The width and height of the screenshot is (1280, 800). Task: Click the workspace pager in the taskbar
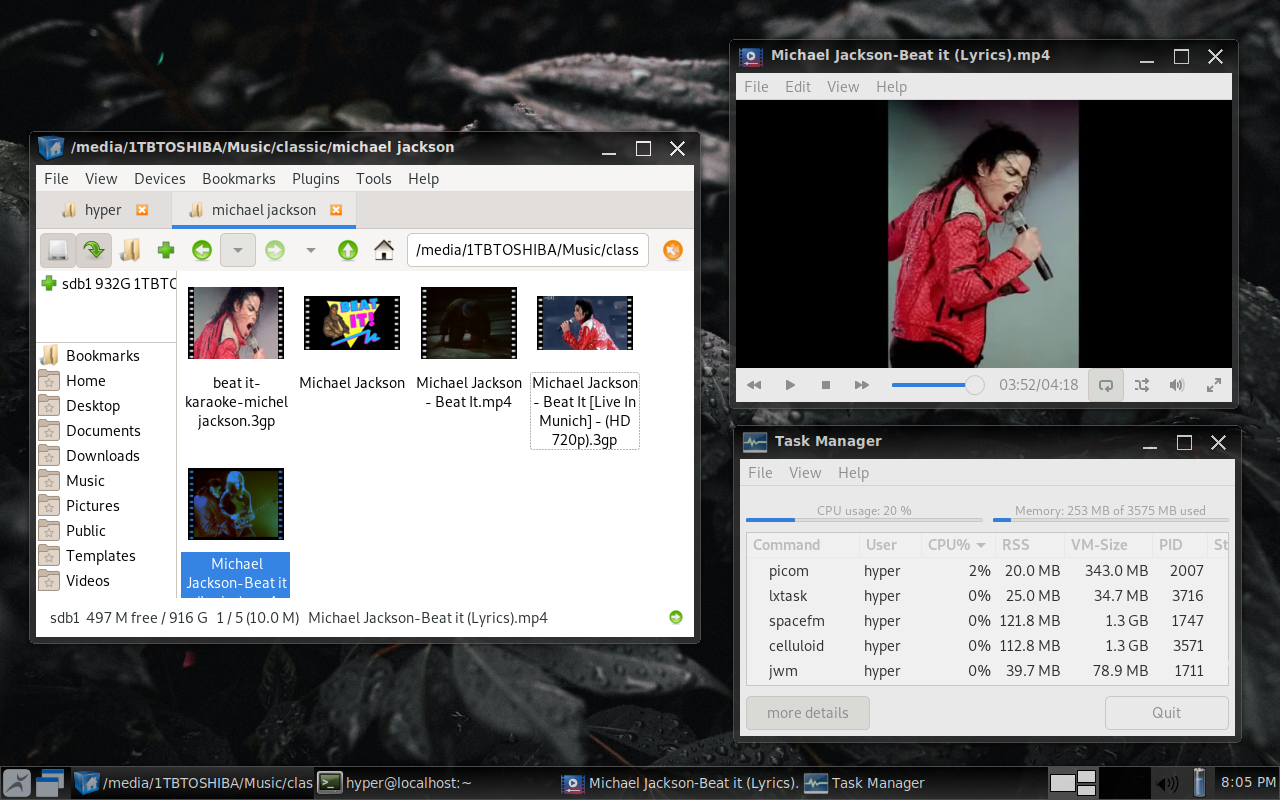point(1073,783)
